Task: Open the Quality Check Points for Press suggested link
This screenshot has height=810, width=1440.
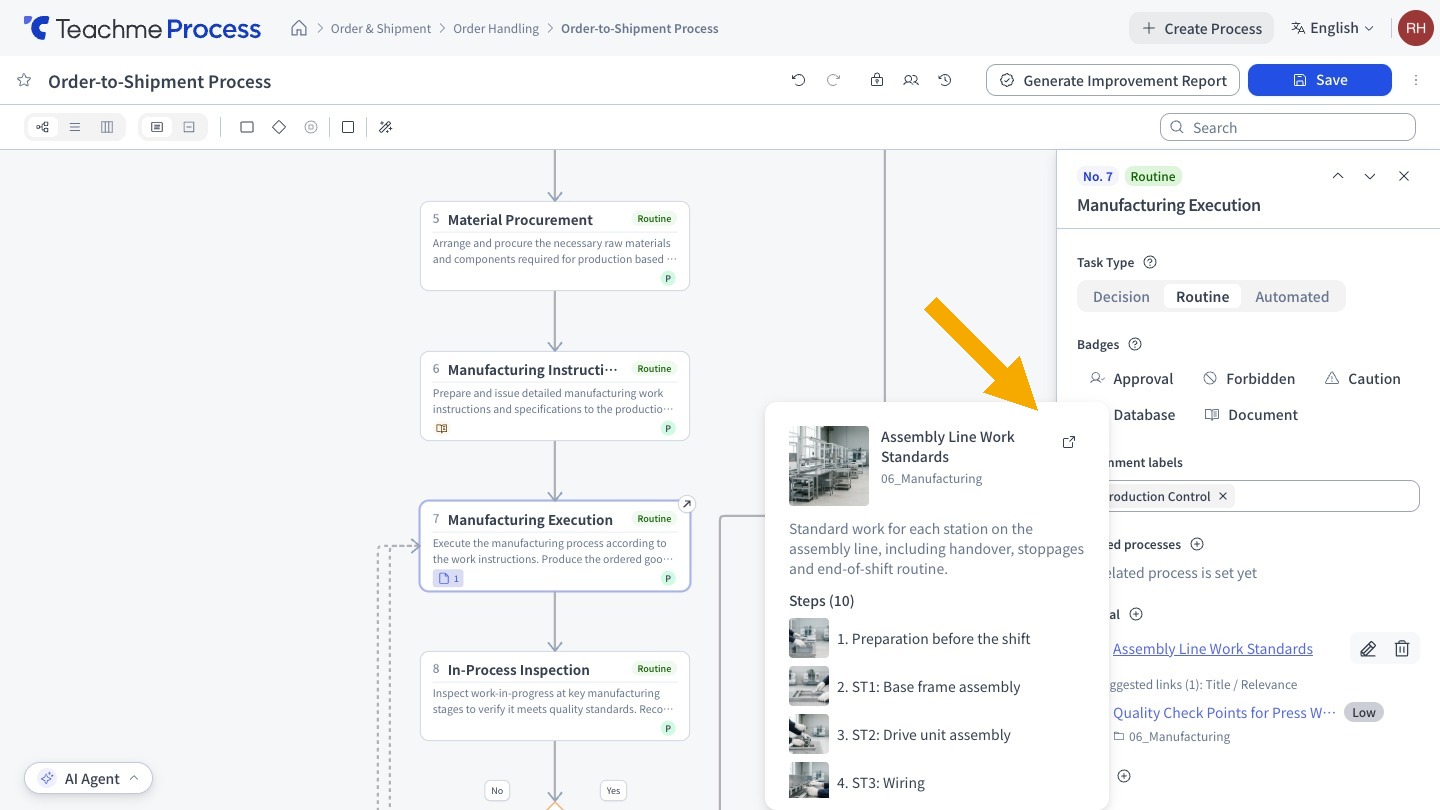Action: point(1224,713)
